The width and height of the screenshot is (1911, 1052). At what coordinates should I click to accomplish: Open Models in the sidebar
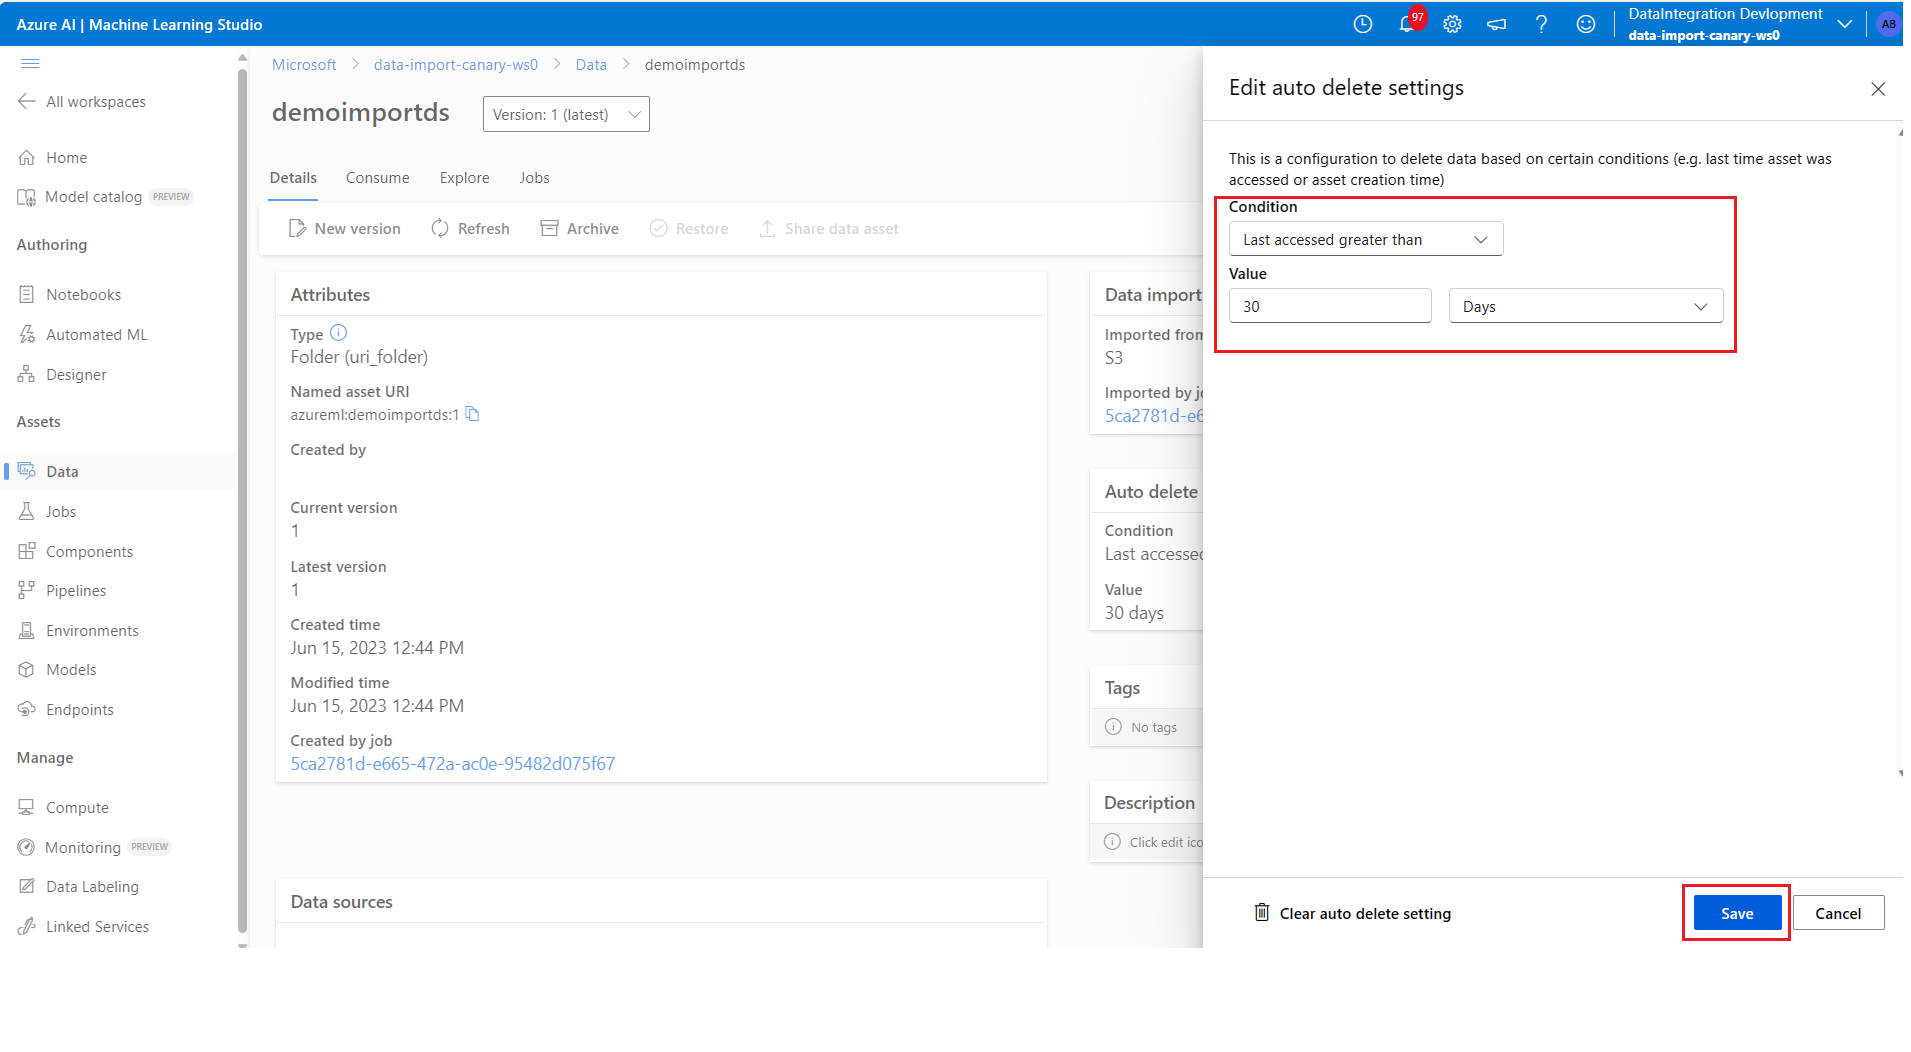point(57,670)
